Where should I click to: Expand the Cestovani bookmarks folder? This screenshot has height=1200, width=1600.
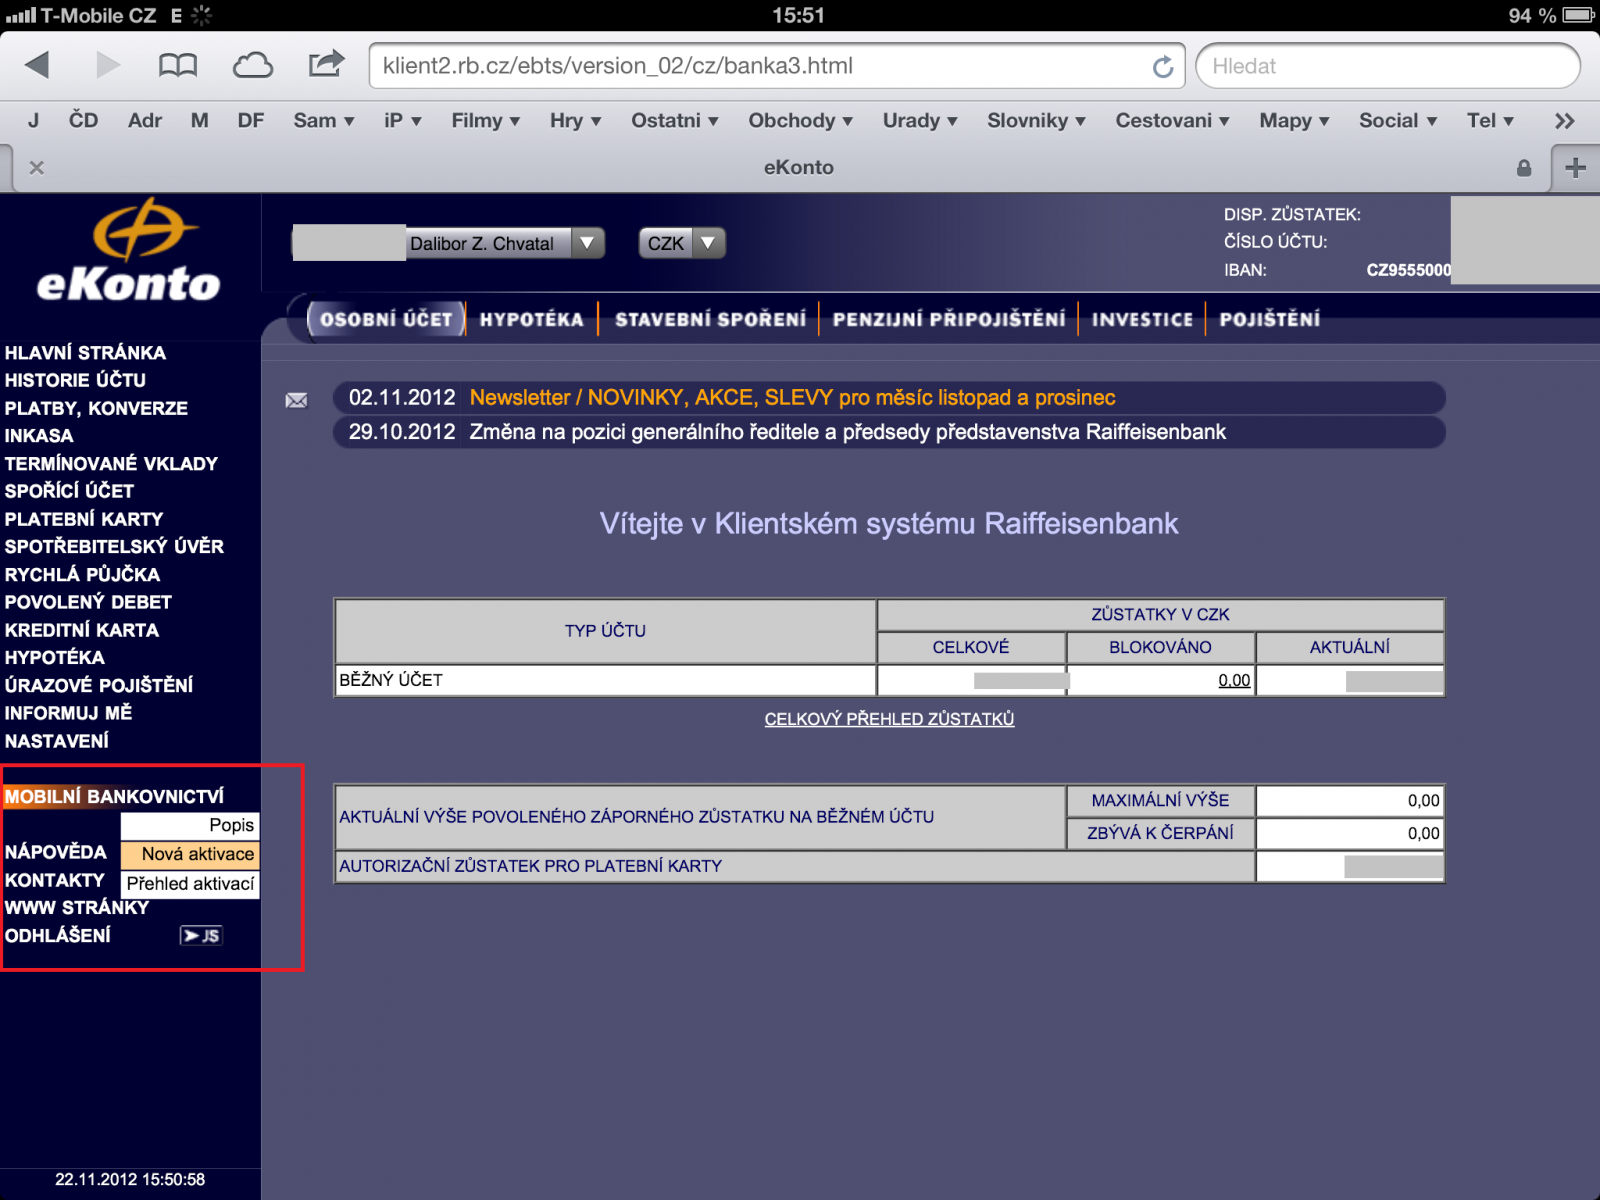(x=1173, y=121)
